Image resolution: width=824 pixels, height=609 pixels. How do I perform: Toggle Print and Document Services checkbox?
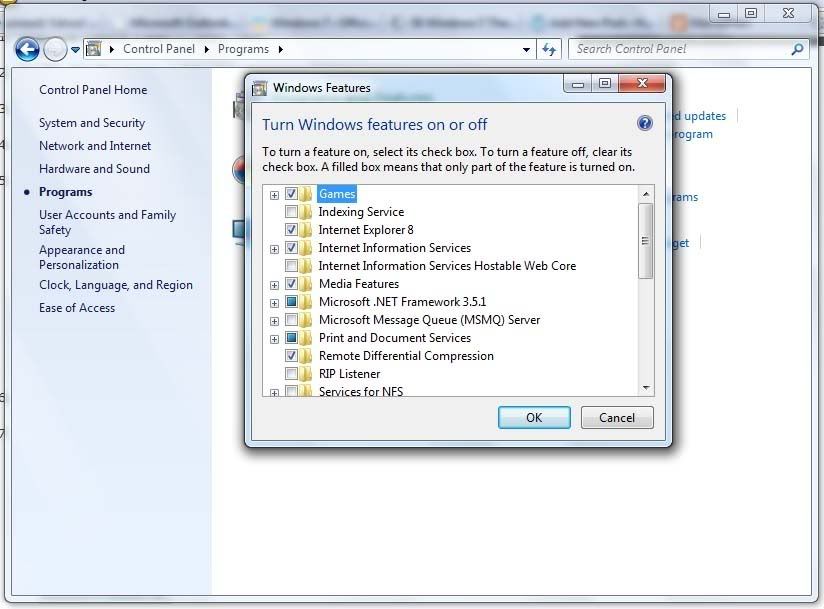pyautogui.click(x=291, y=338)
